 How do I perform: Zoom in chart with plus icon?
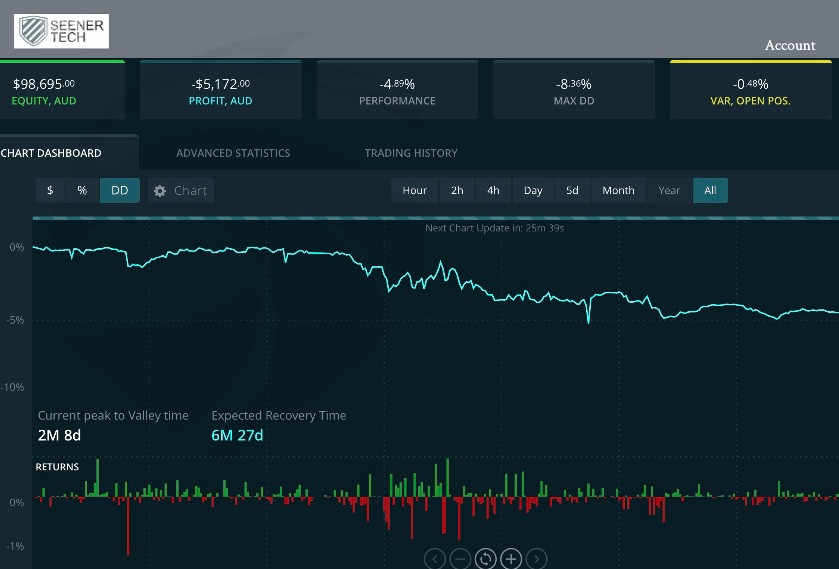pos(511,559)
